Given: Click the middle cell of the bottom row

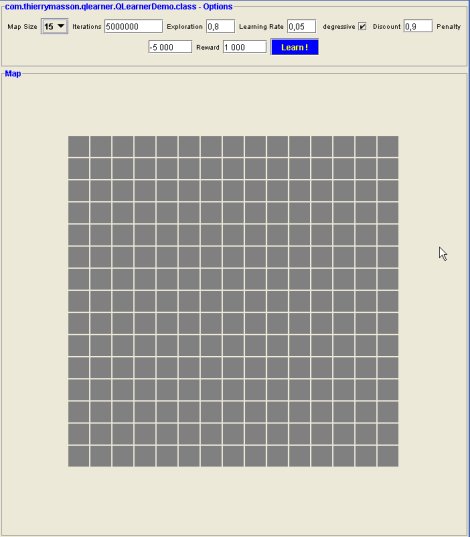Looking at the screenshot, I should coord(233,456).
